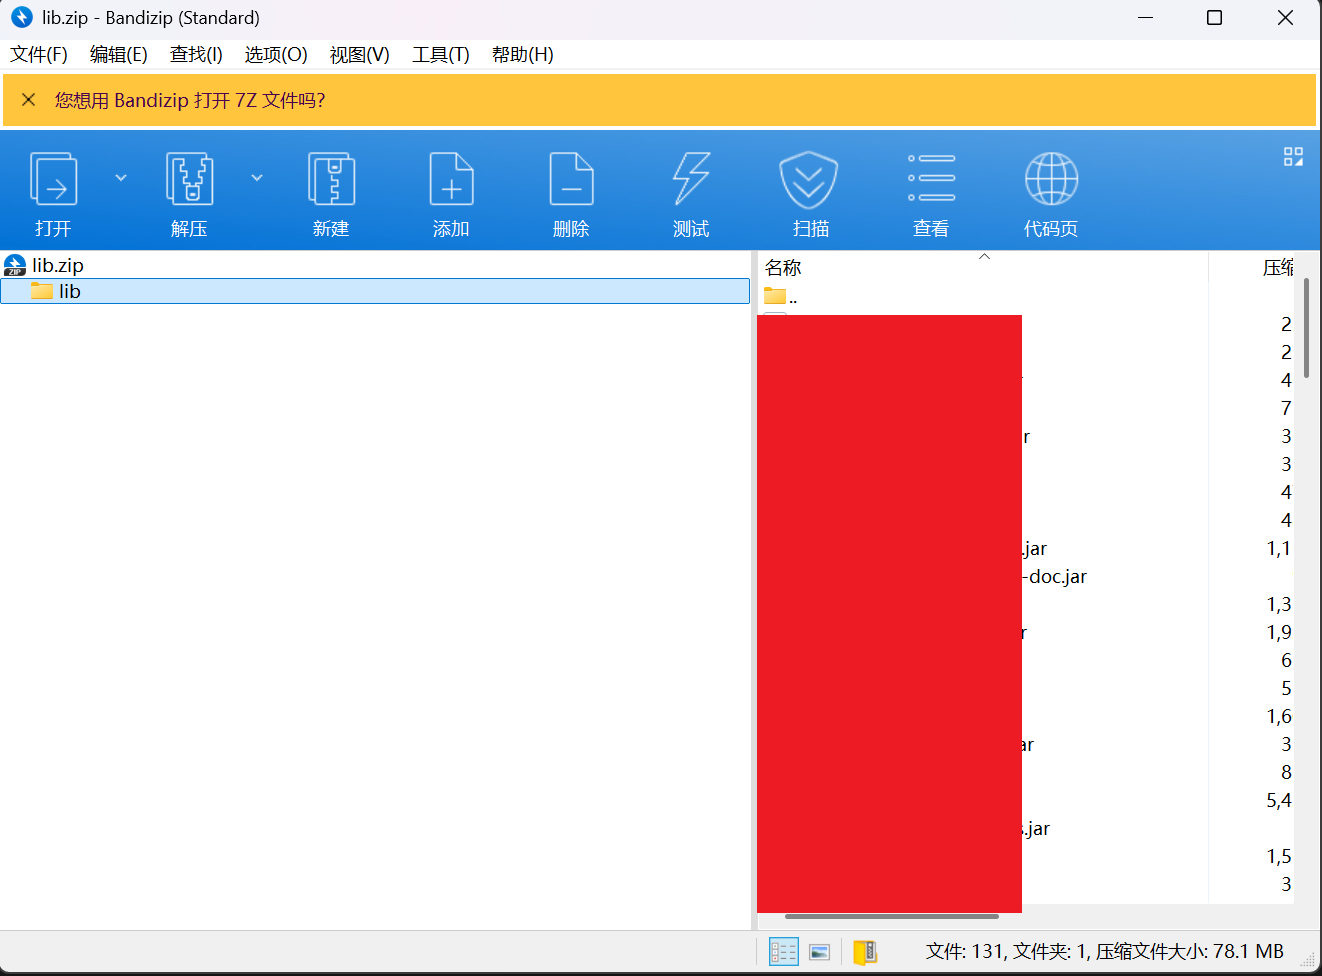1322x976 pixels.
Task: Click the status text showing 文件: 131
Action: click(1105, 951)
